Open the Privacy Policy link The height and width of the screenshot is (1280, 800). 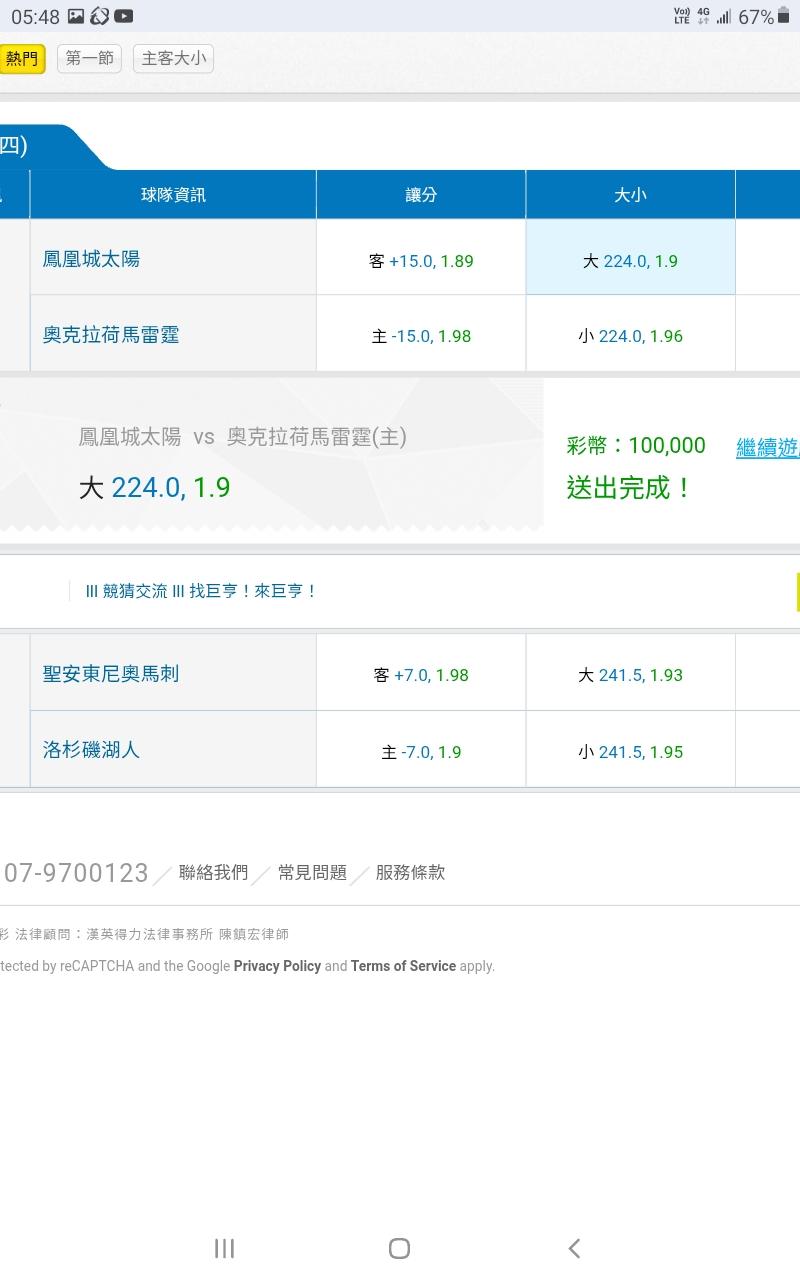tap(277, 966)
